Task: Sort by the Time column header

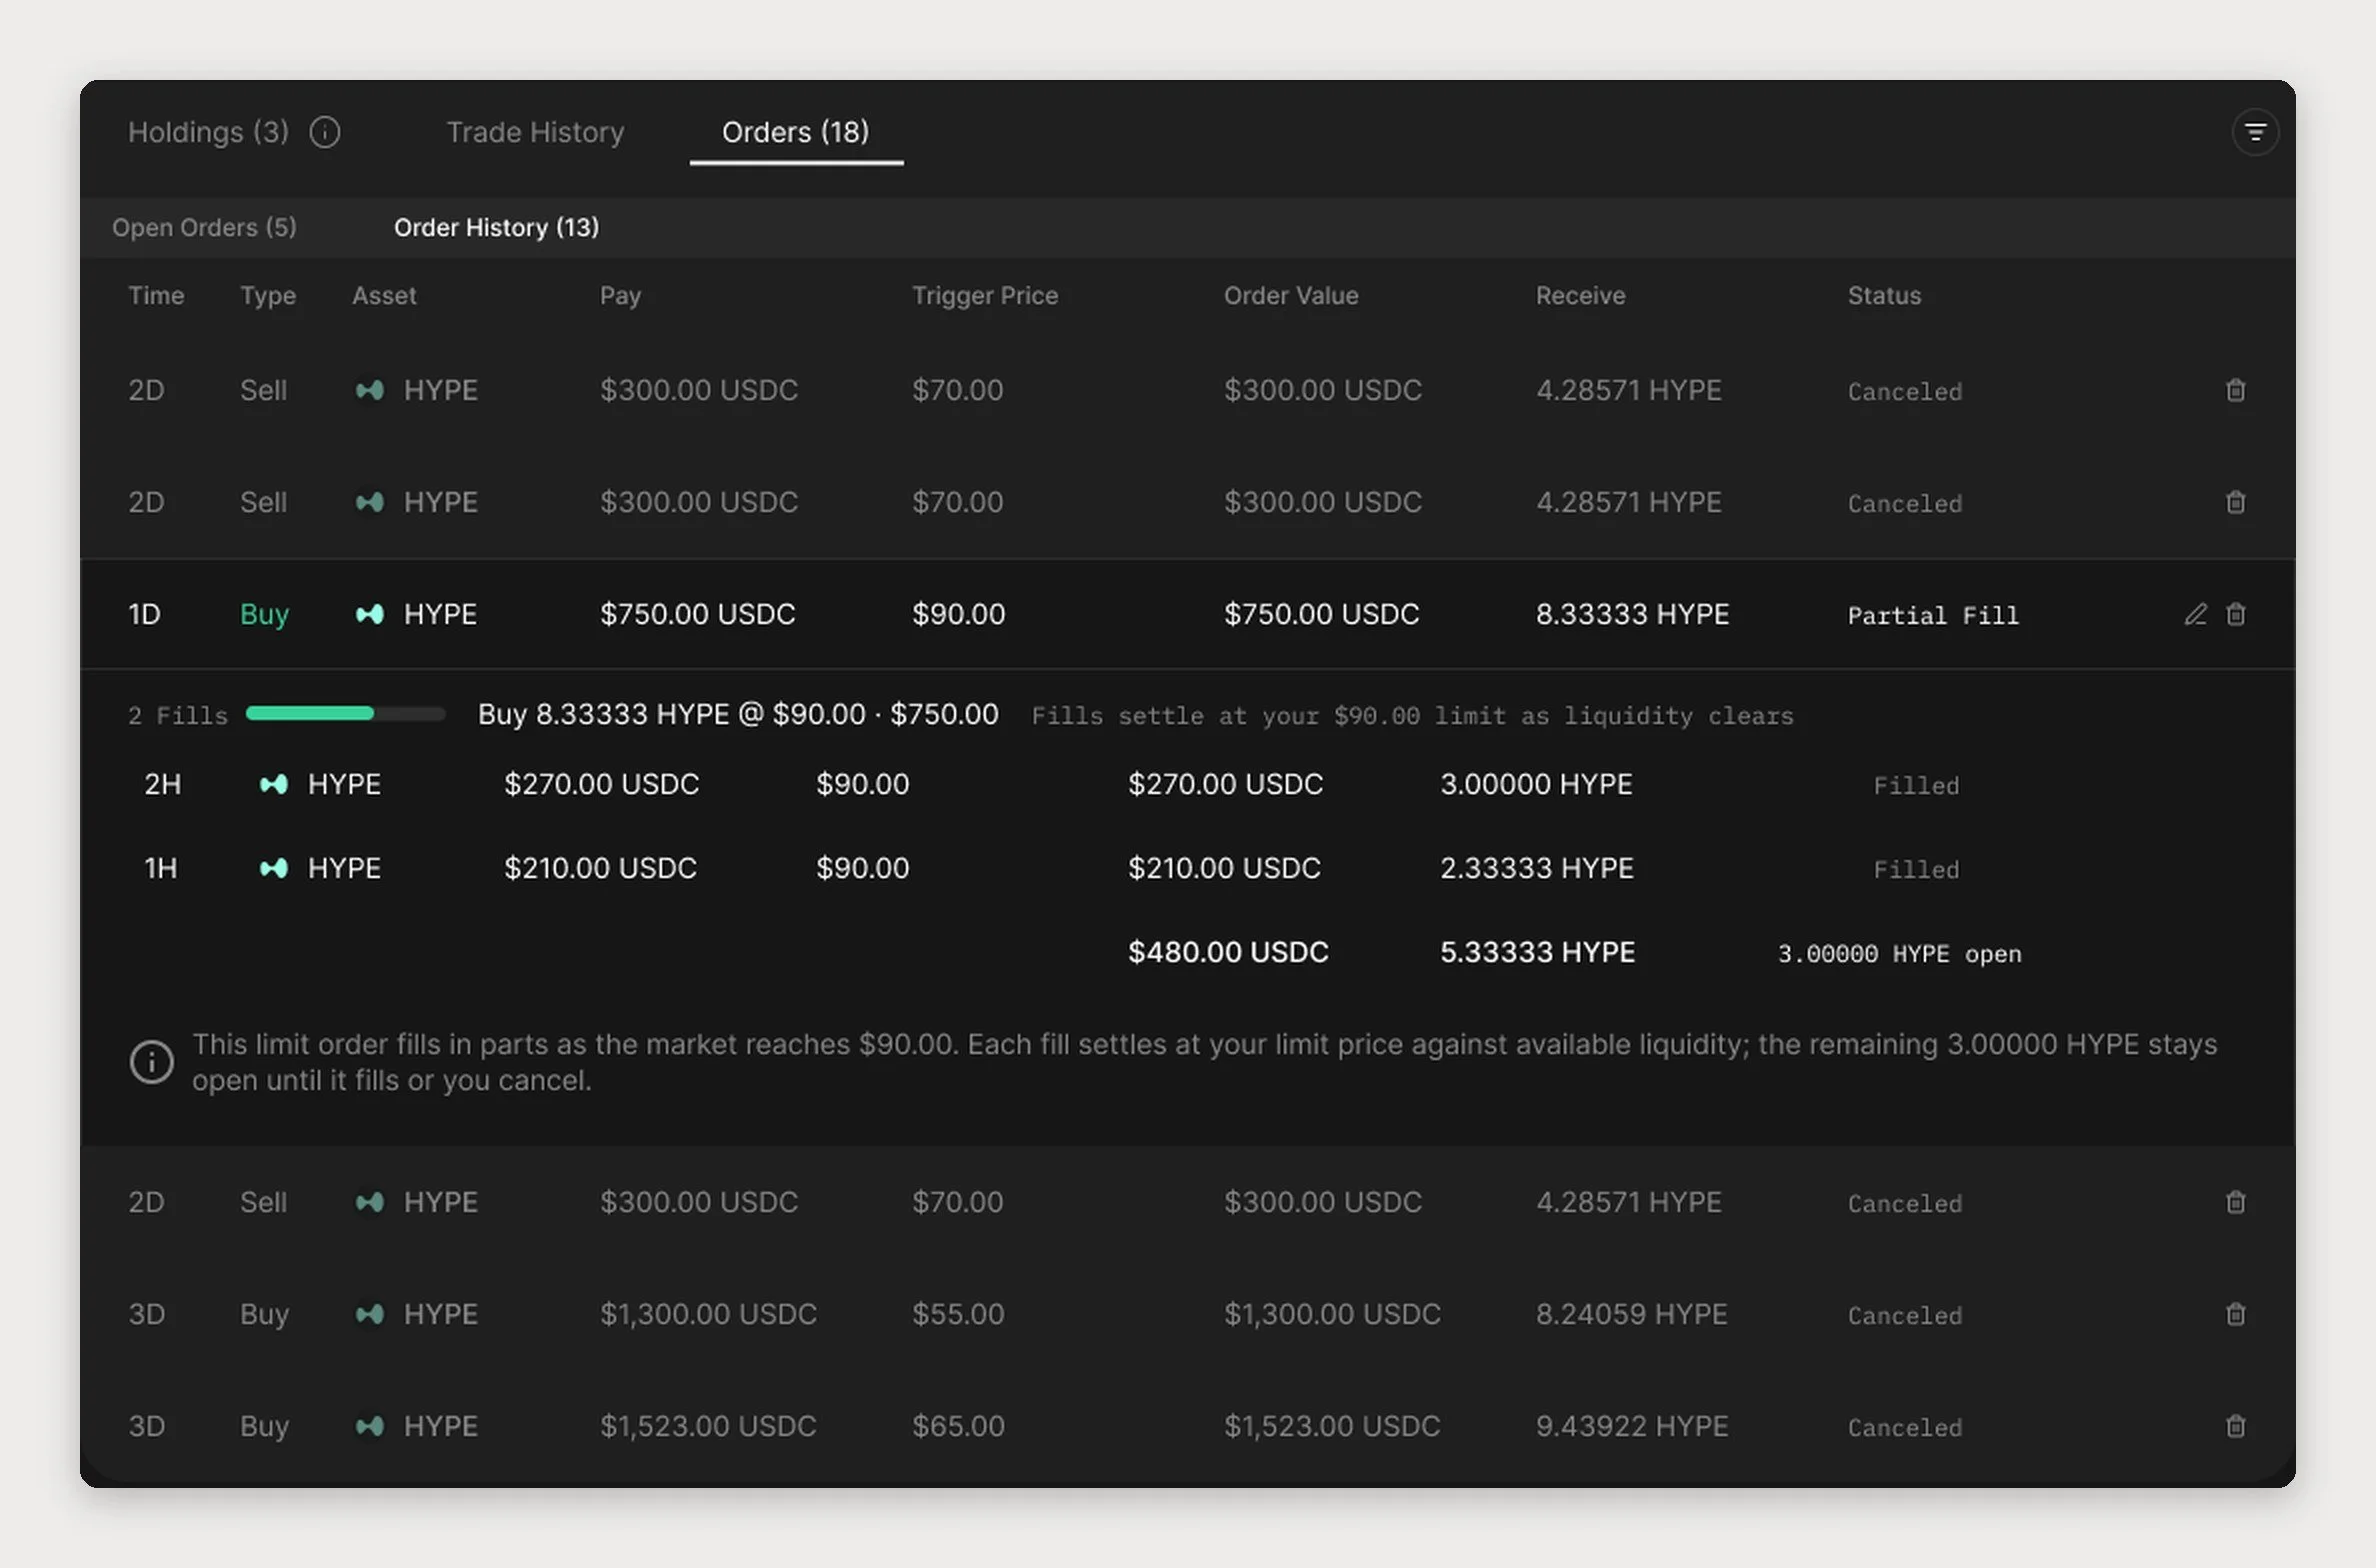Action: [x=156, y=295]
